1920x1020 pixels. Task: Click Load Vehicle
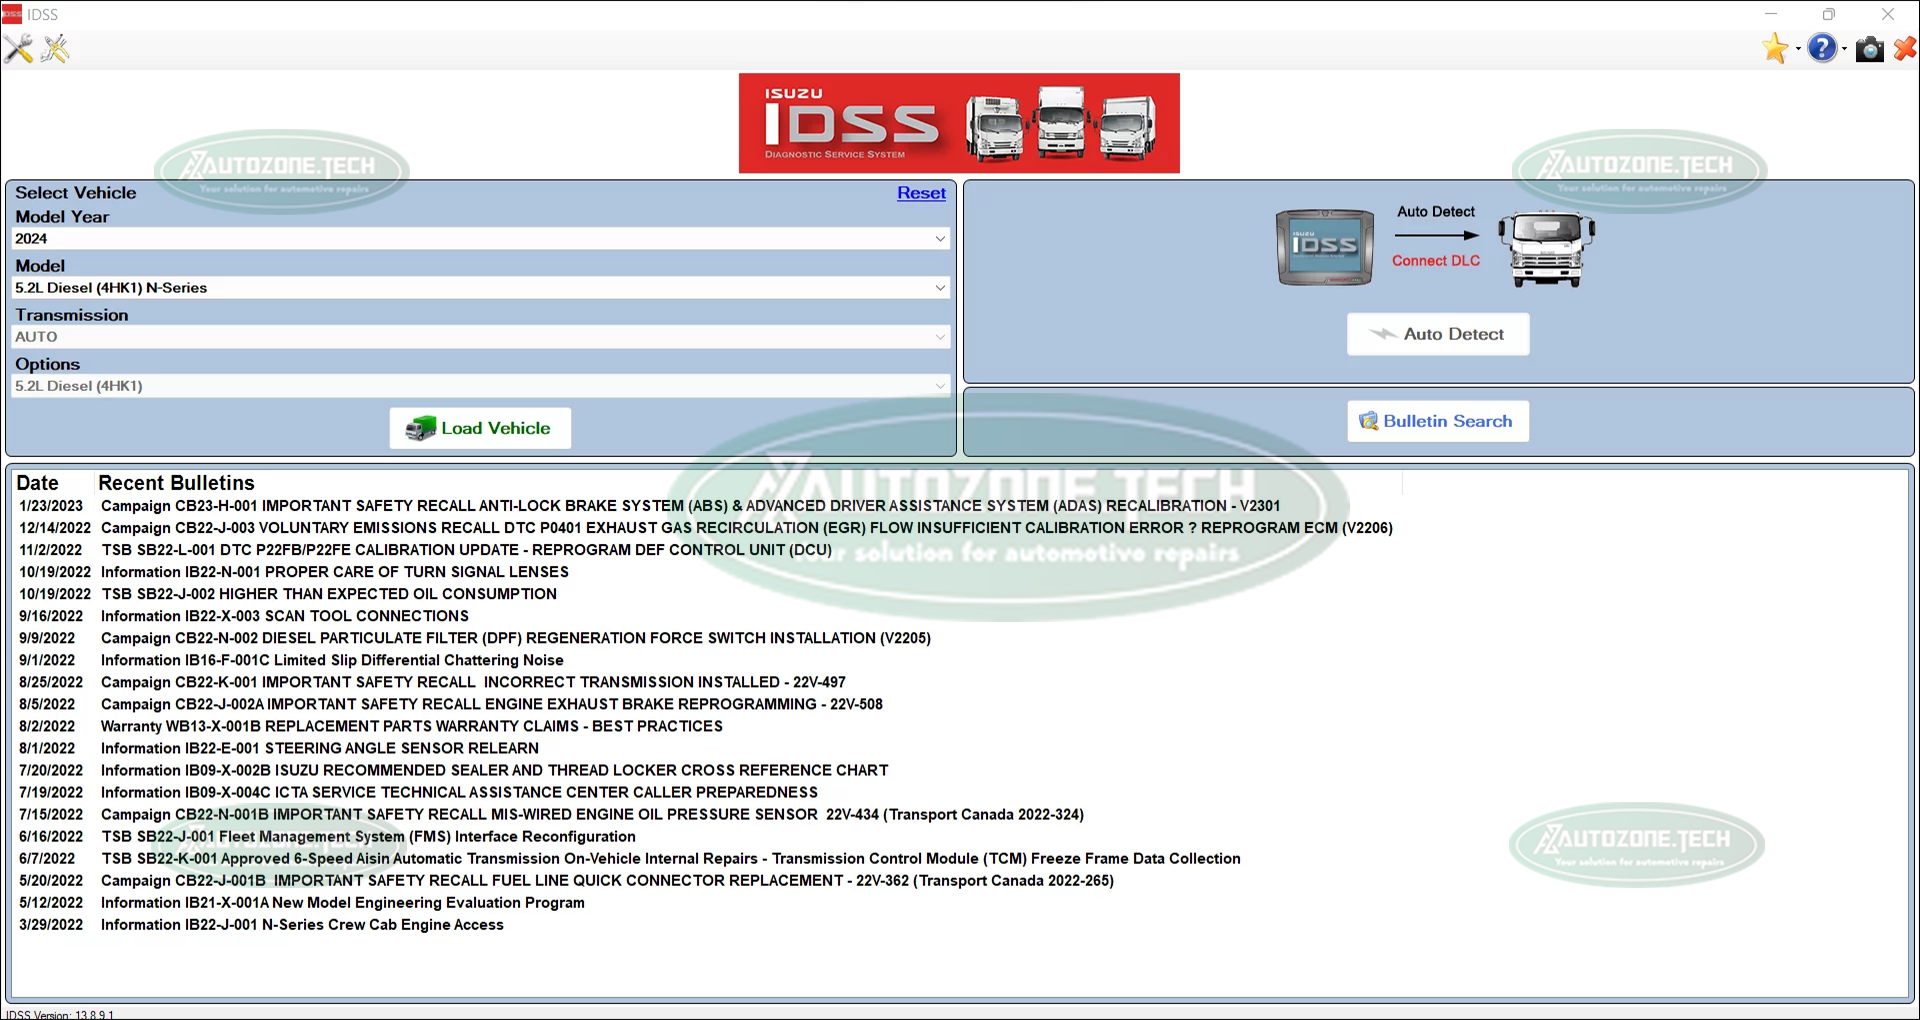click(x=479, y=427)
